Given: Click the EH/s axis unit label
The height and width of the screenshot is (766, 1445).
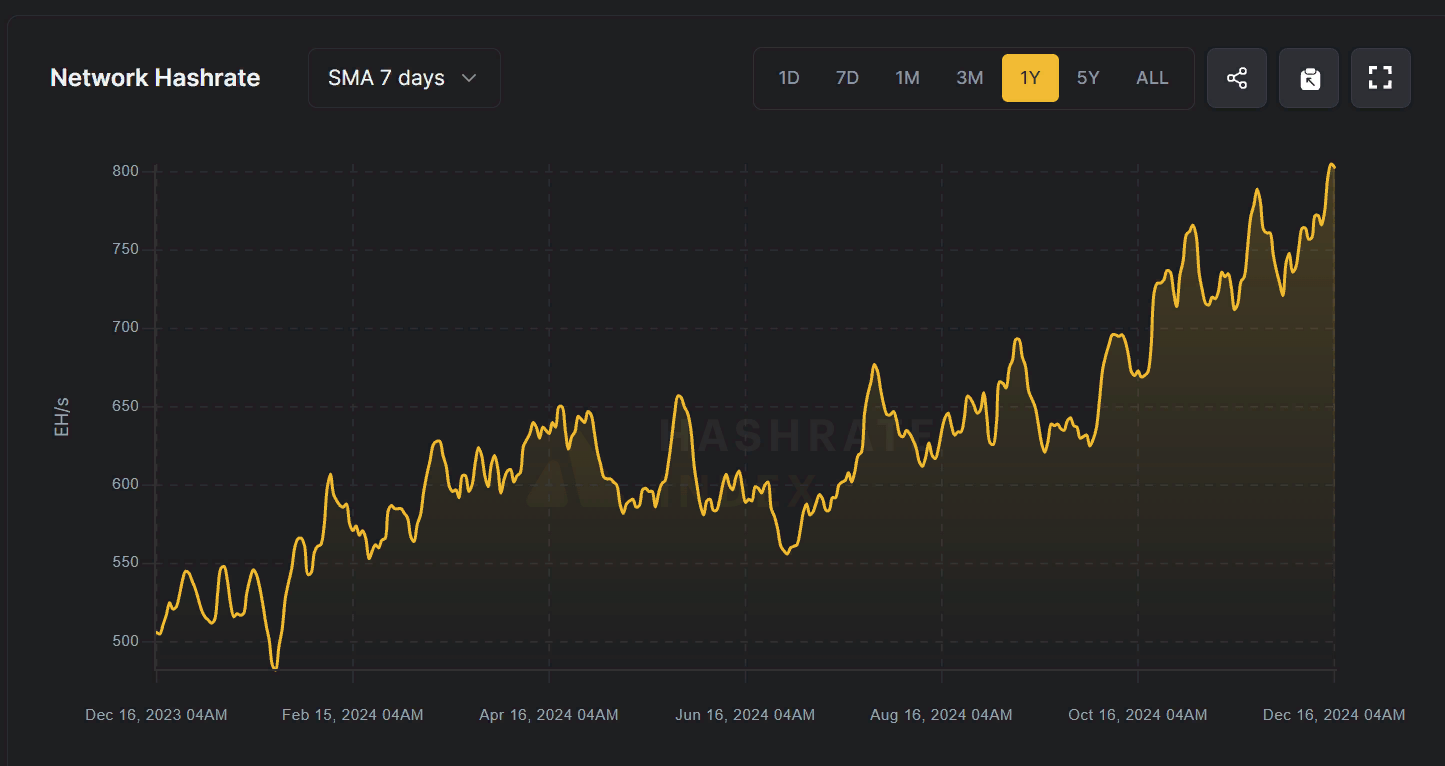Looking at the screenshot, I should click(x=62, y=417).
